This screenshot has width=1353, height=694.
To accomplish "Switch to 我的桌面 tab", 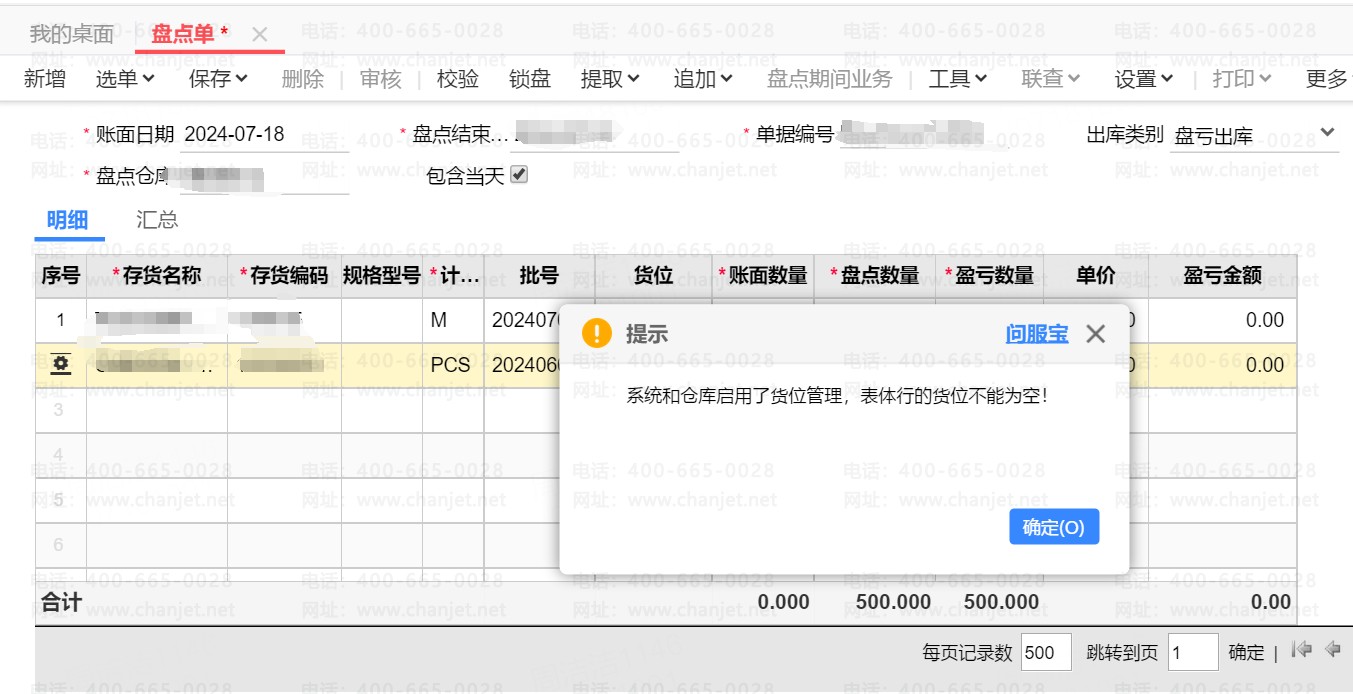I will [72, 34].
